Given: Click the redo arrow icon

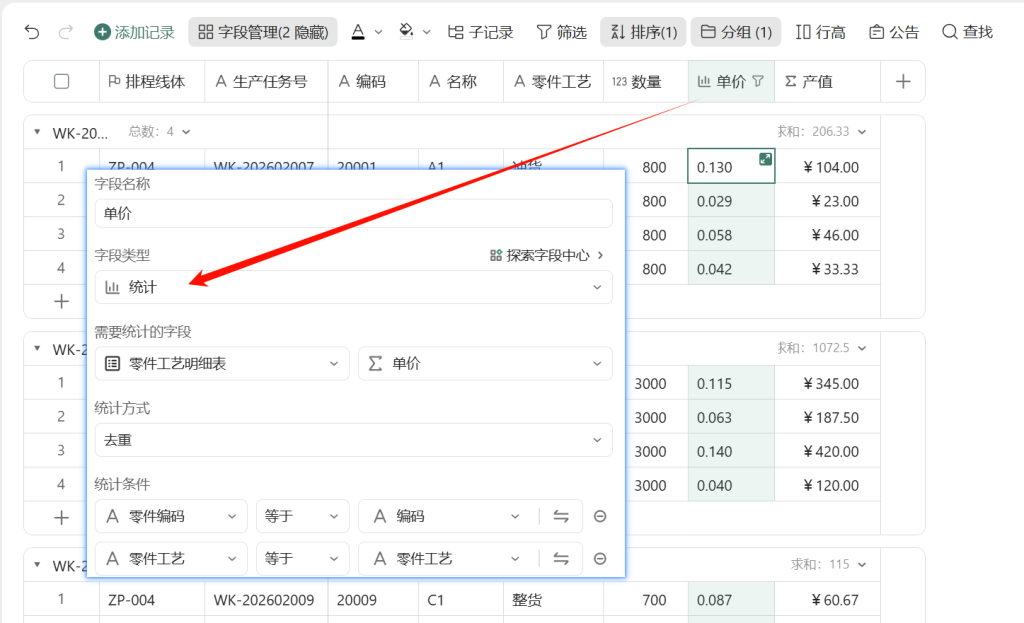Looking at the screenshot, I should tap(66, 32).
